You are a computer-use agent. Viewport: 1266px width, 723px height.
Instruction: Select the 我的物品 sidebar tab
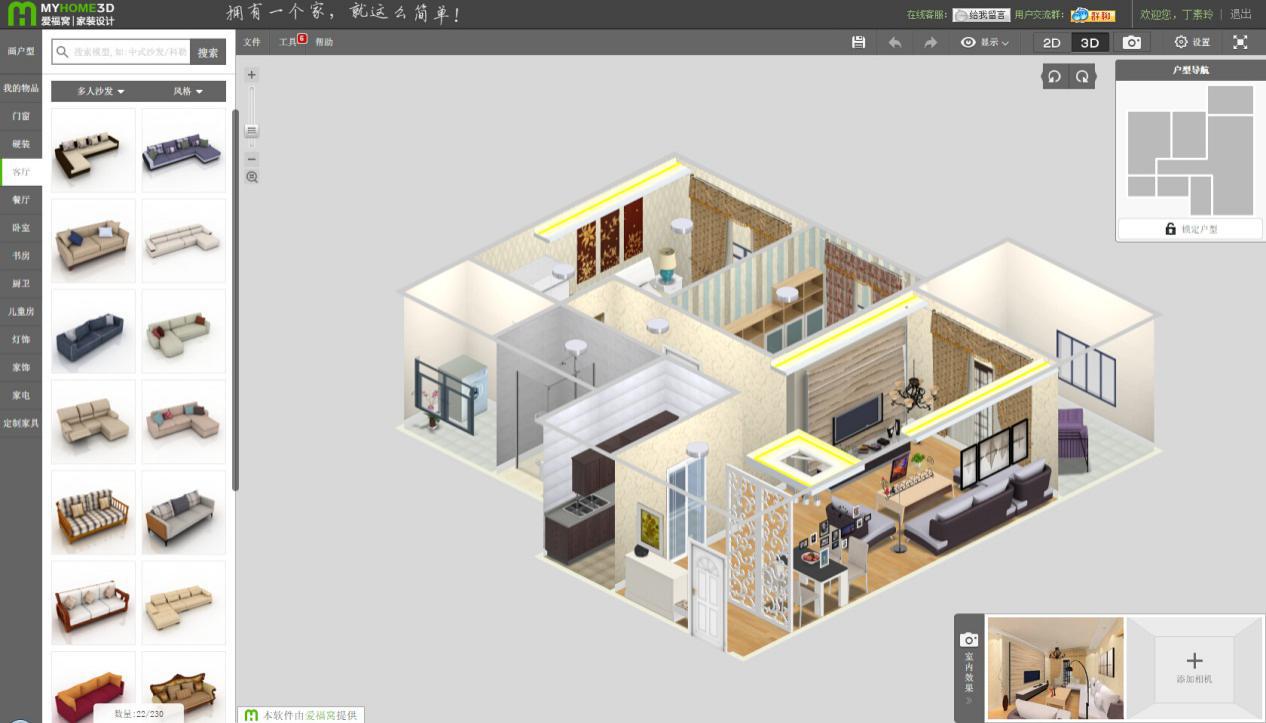tap(21, 88)
